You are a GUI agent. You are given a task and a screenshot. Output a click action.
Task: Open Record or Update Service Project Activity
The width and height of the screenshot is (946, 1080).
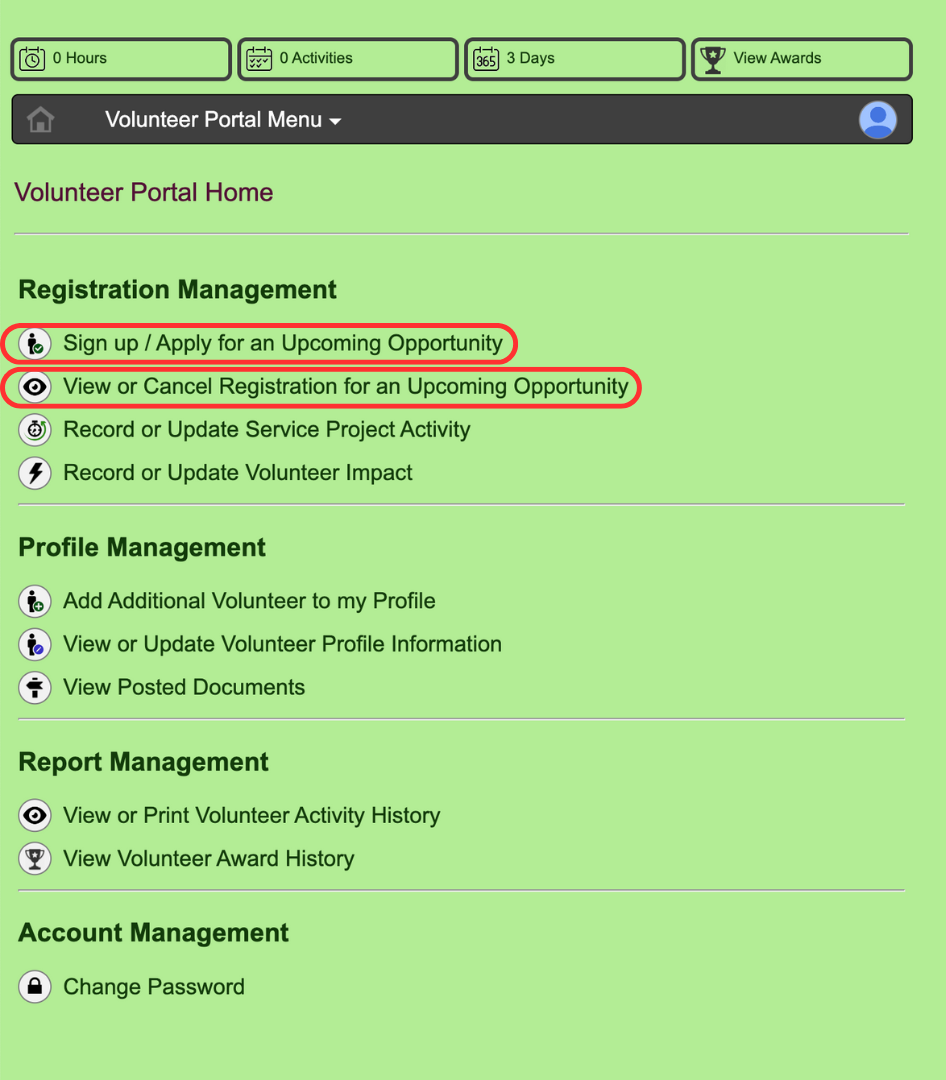tap(267, 430)
